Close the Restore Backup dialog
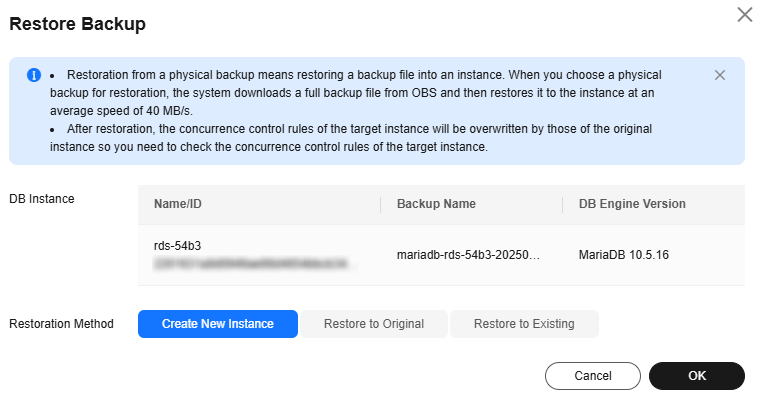The height and width of the screenshot is (399, 762). point(745,15)
